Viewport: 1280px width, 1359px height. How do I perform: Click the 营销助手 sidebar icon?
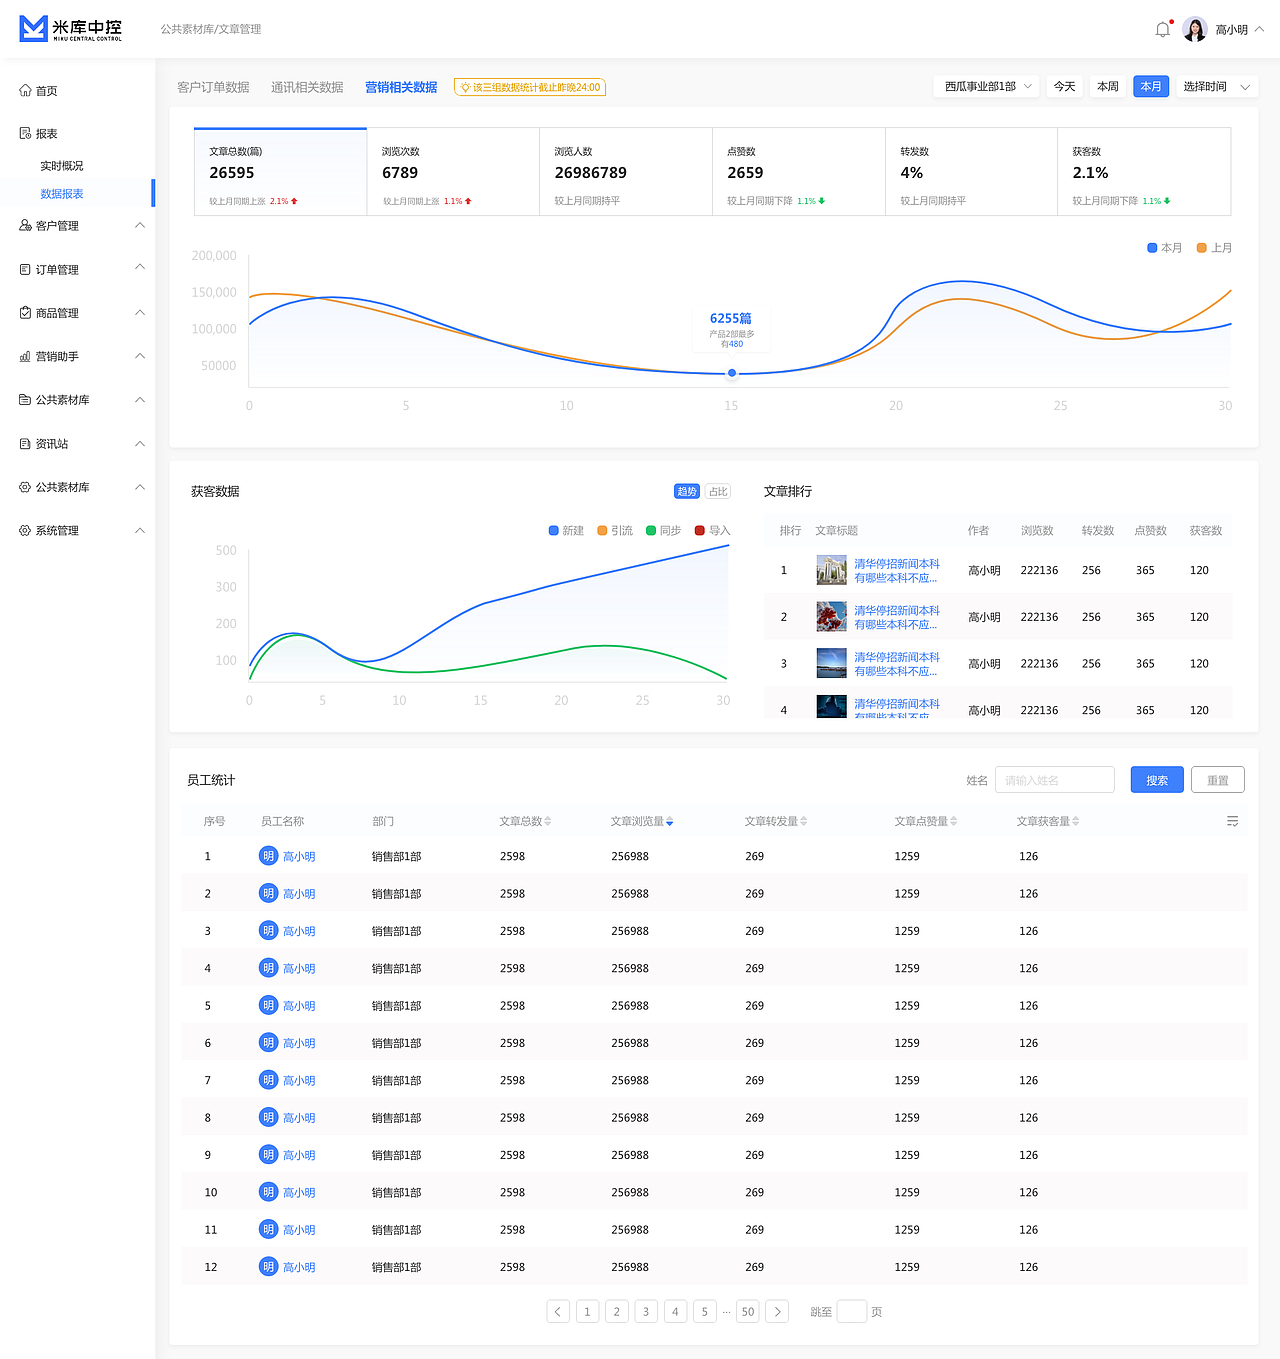click(x=25, y=357)
